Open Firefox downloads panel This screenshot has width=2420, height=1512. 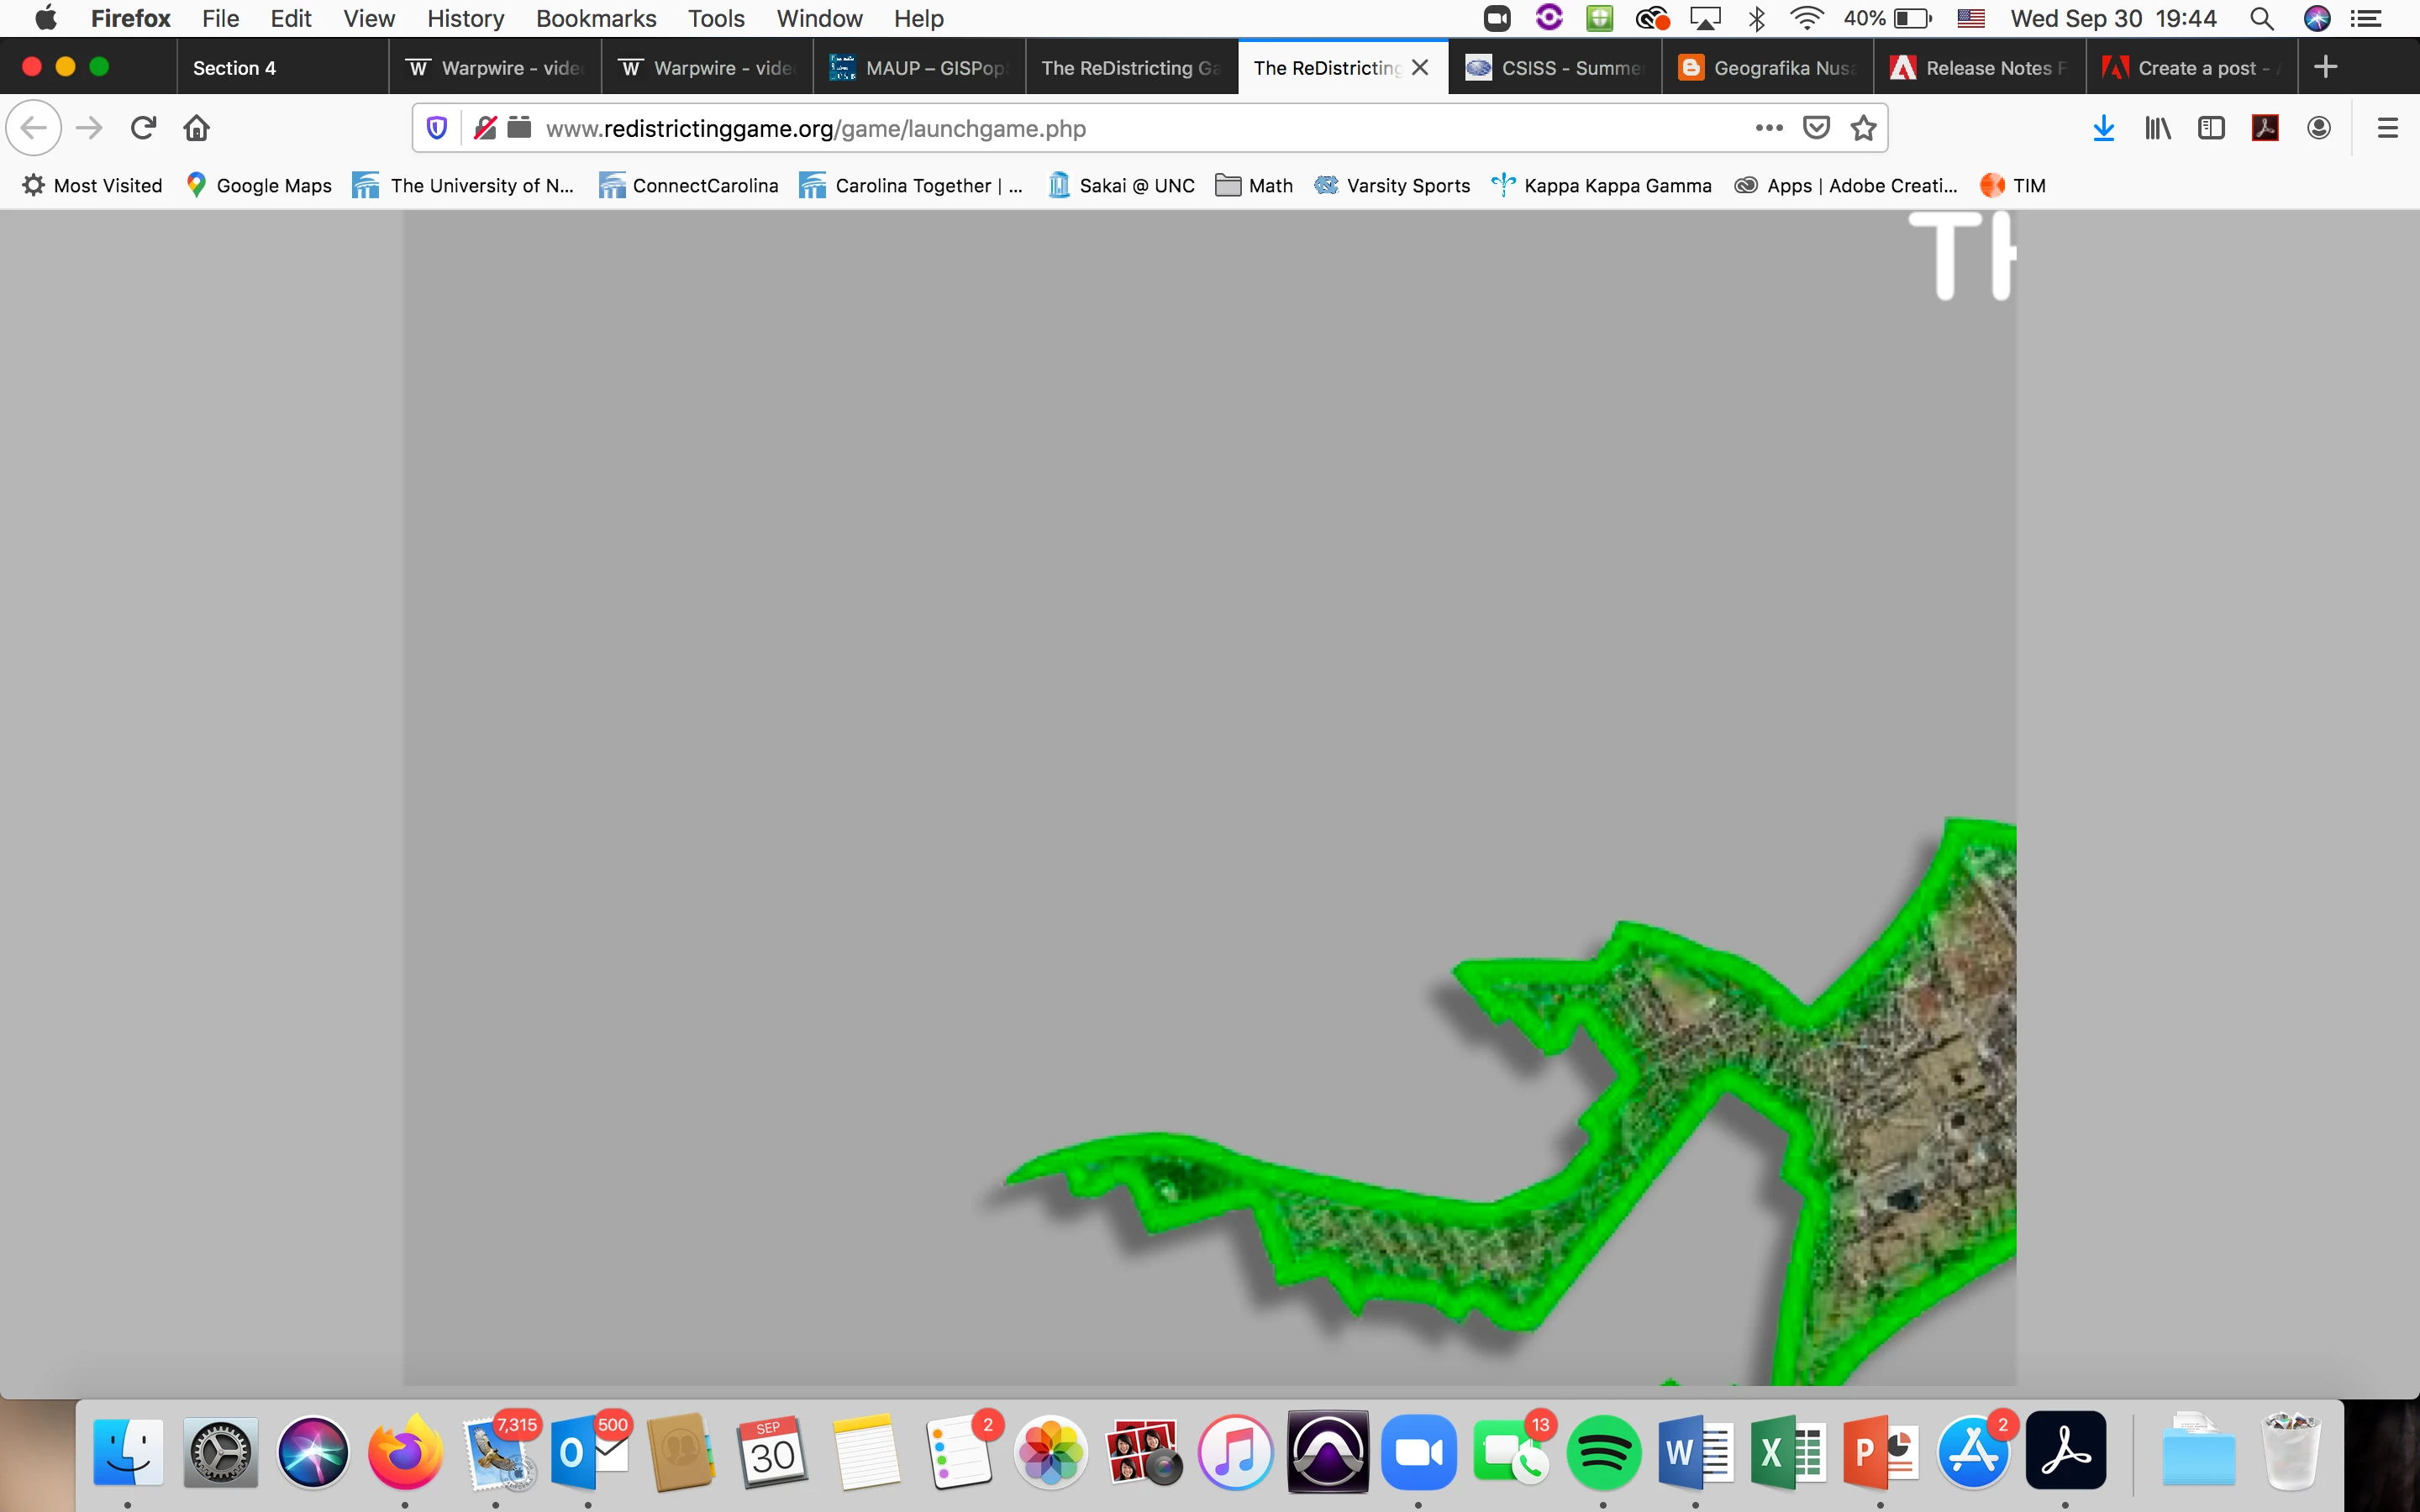[x=2103, y=128]
